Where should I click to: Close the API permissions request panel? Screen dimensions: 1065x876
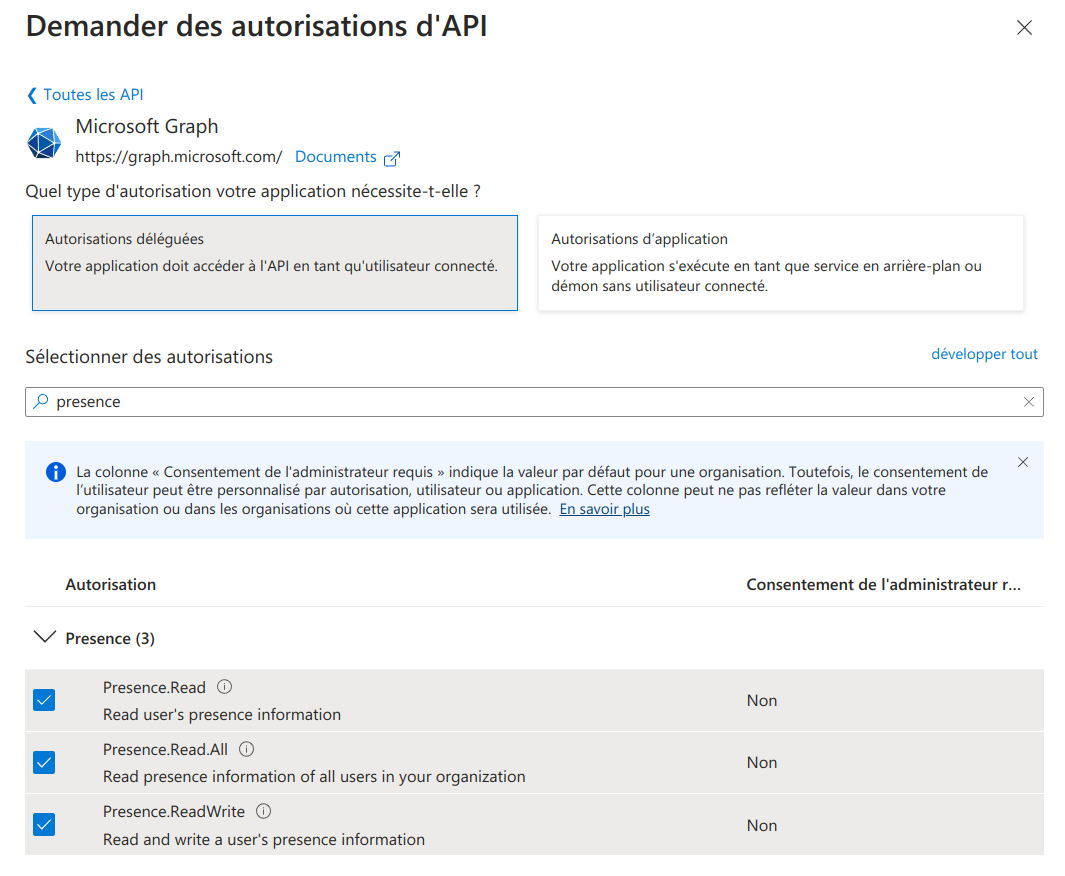coord(1024,28)
